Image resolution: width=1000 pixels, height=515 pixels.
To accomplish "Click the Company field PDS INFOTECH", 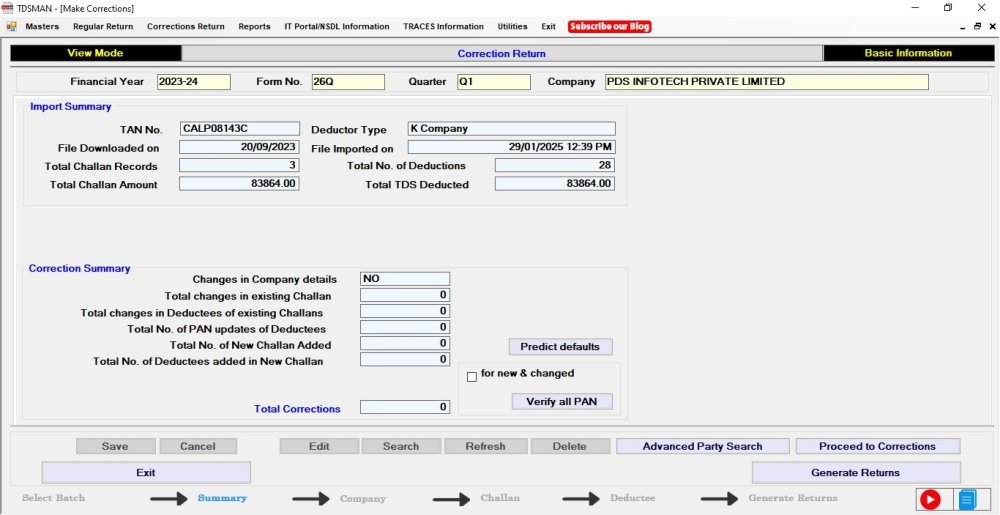I will pyautogui.click(x=767, y=82).
